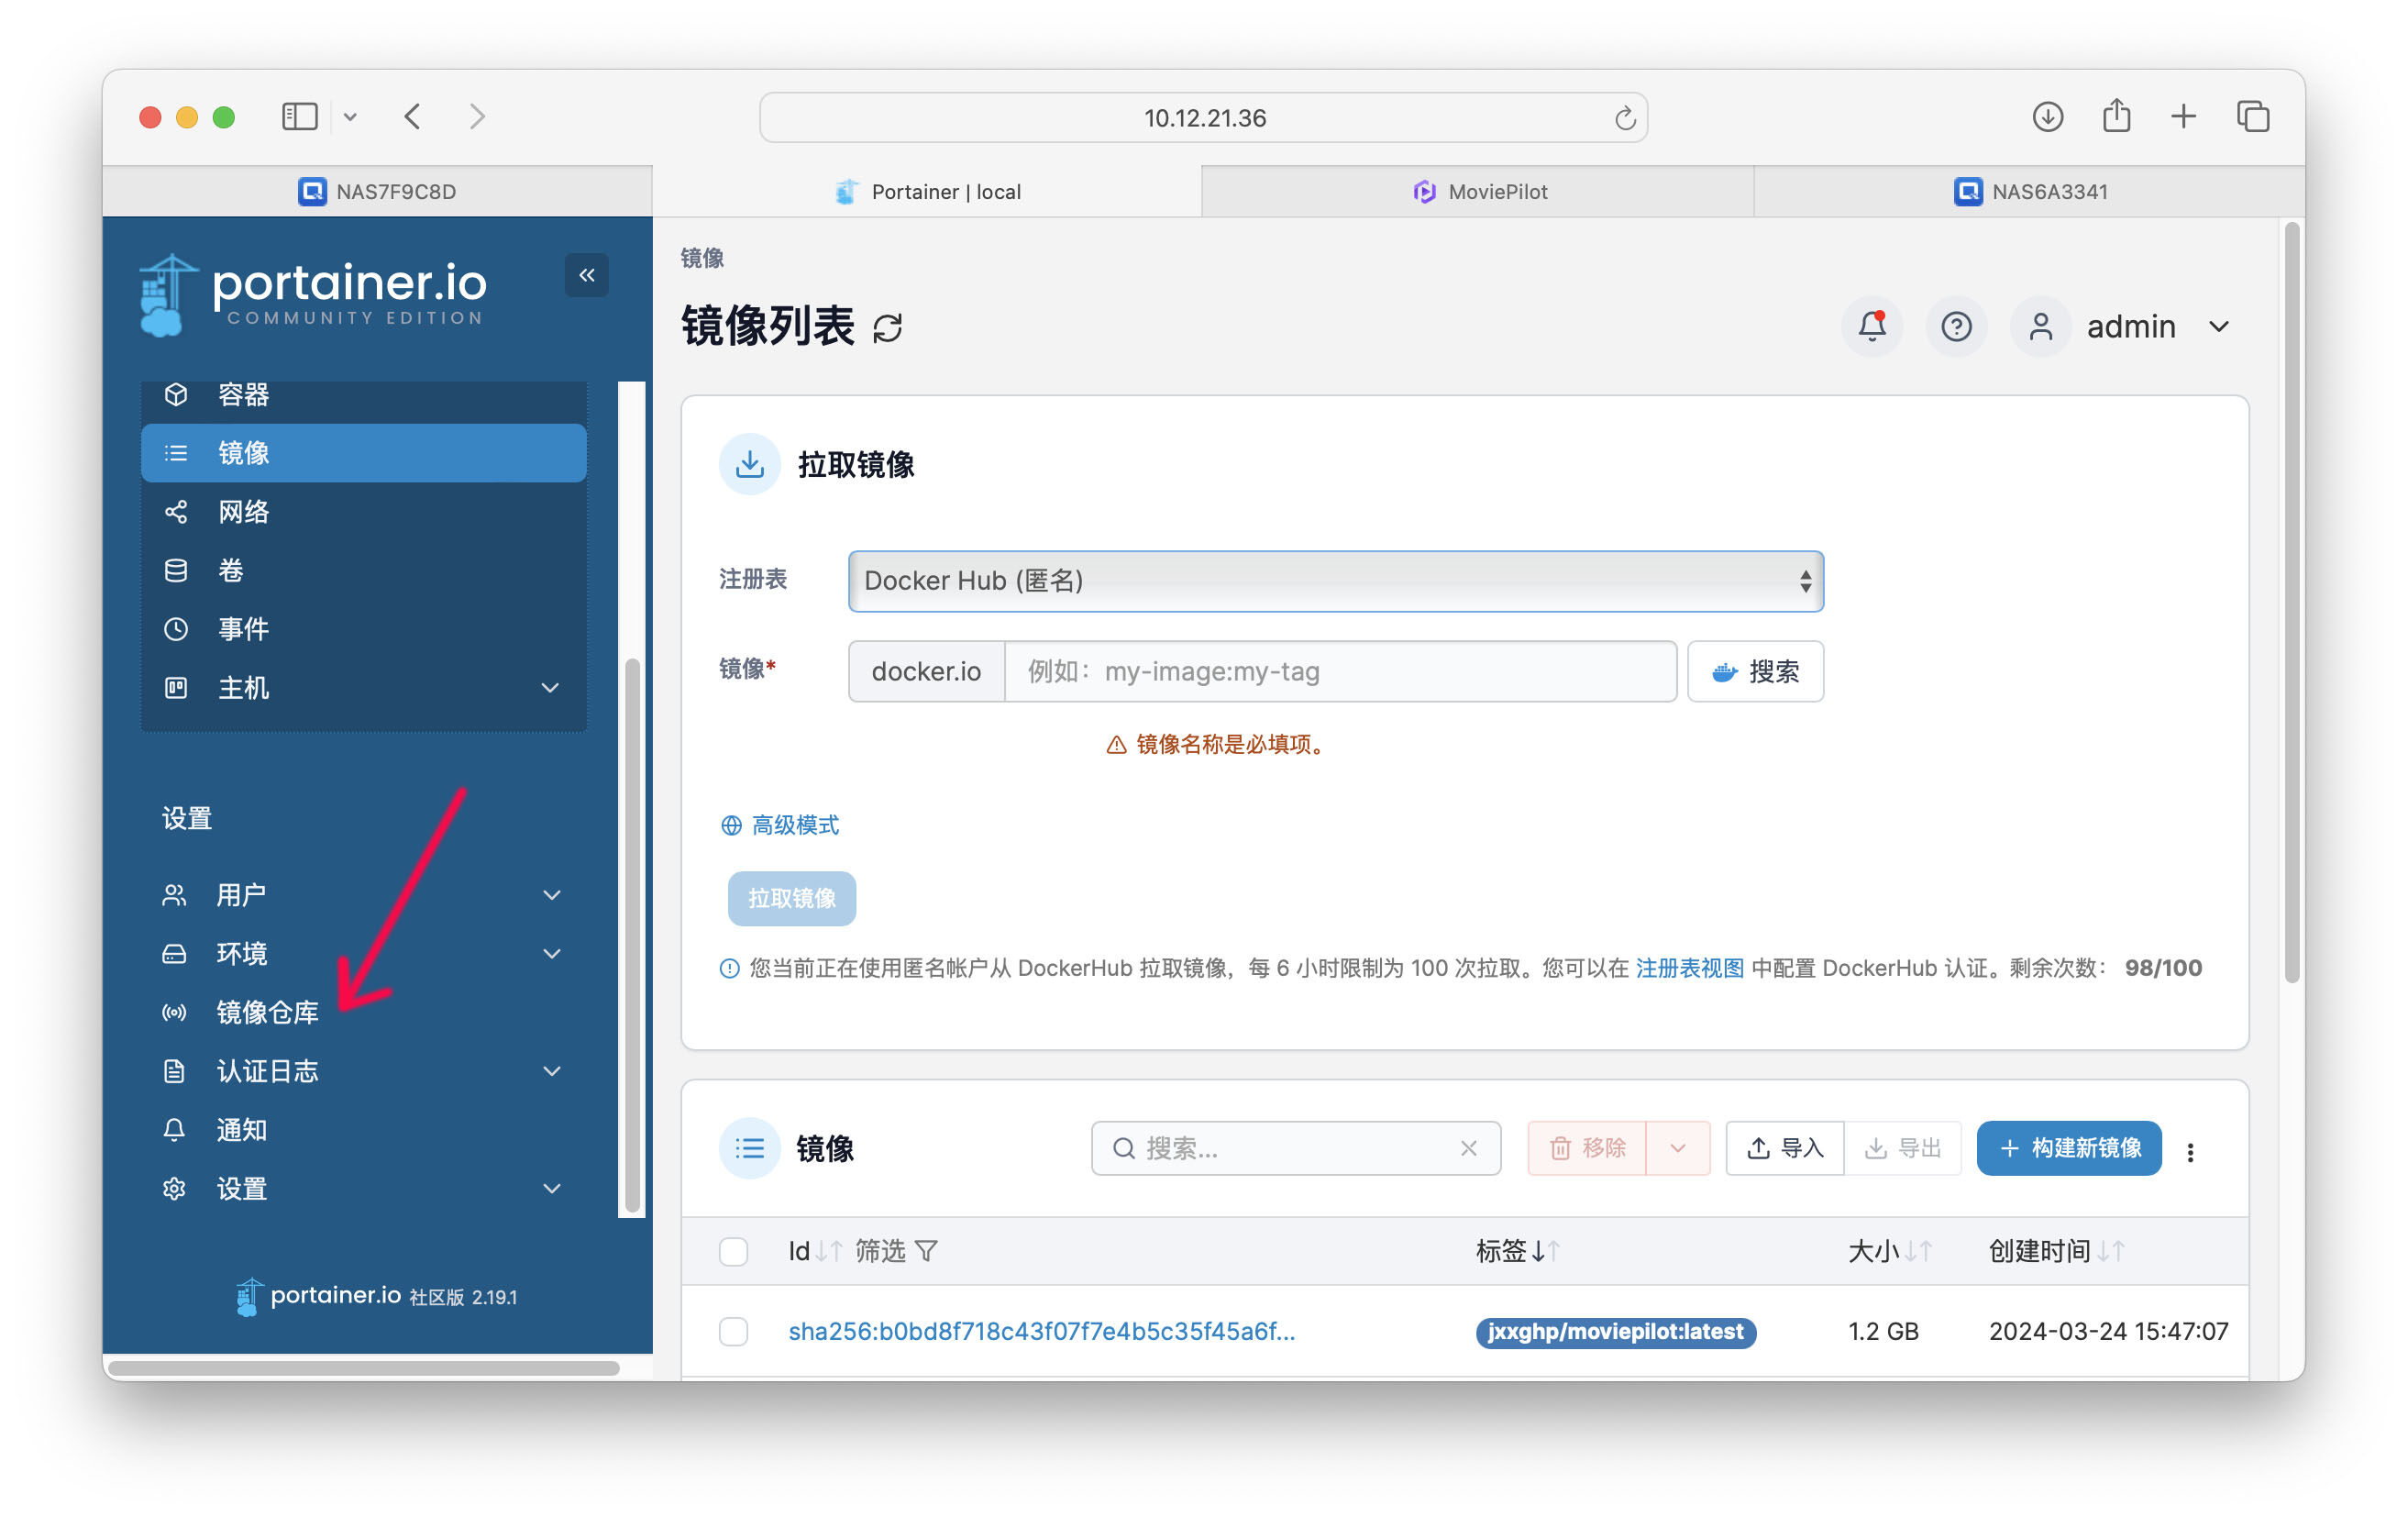This screenshot has height=1517, width=2408.
Task: Tick the select-all checkbox in table header
Action: point(733,1251)
